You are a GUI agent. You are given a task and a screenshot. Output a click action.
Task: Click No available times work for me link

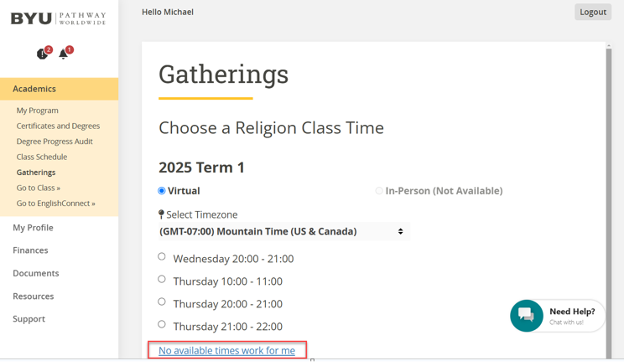coord(227,350)
